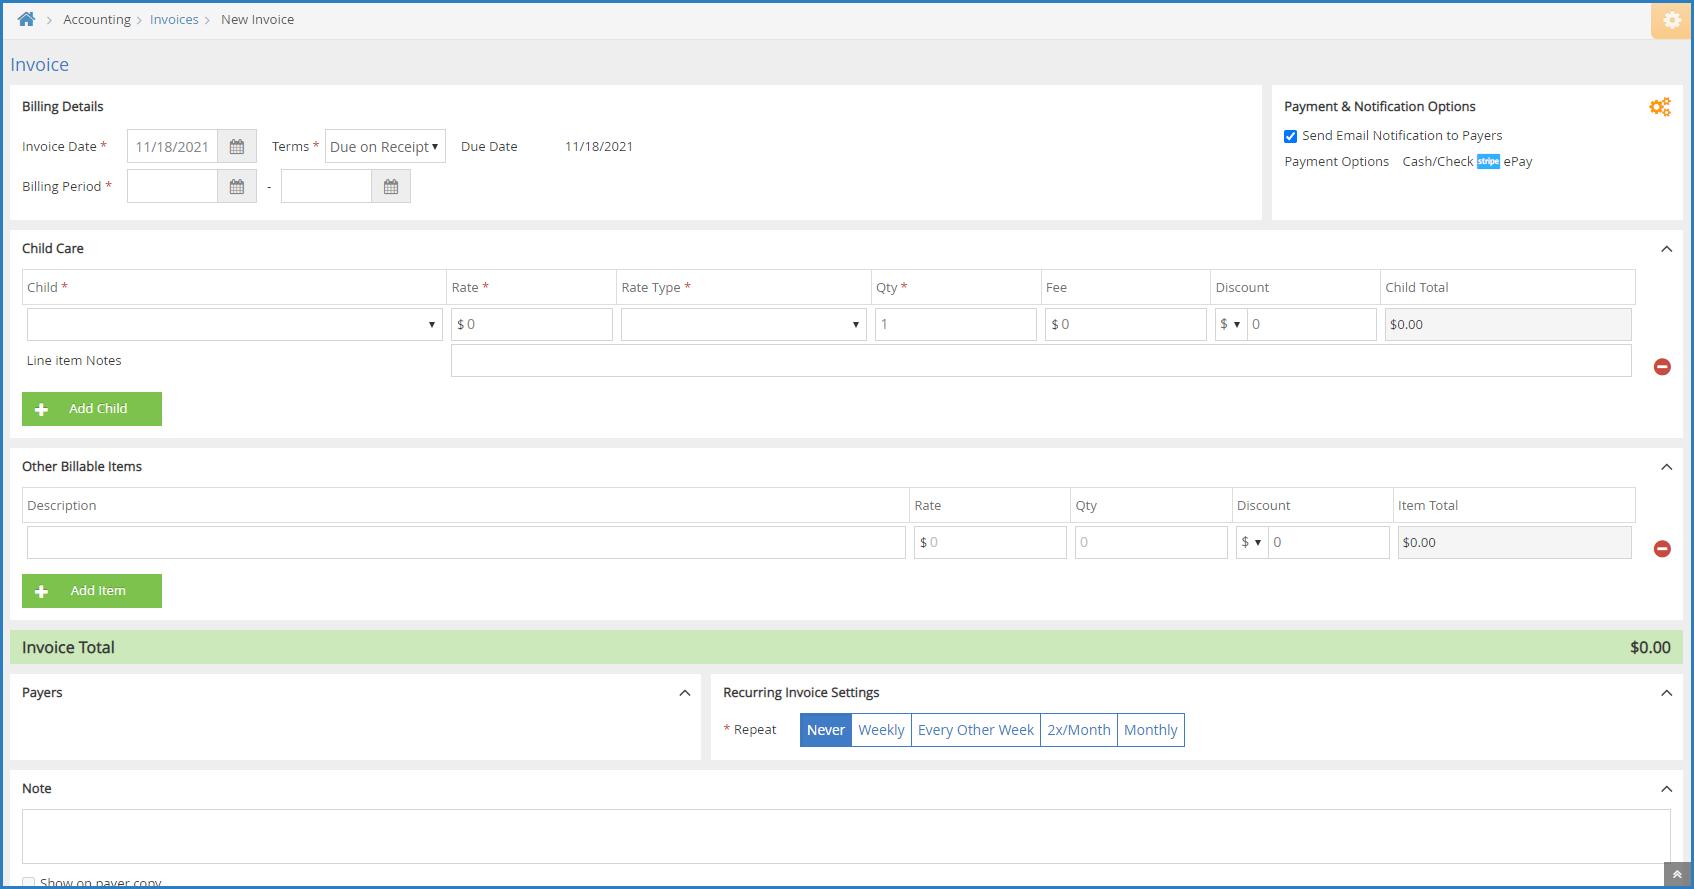Viewport: 1694px width, 889px height.
Task: Navigate to Accounting in breadcrumb
Action: click(97, 20)
